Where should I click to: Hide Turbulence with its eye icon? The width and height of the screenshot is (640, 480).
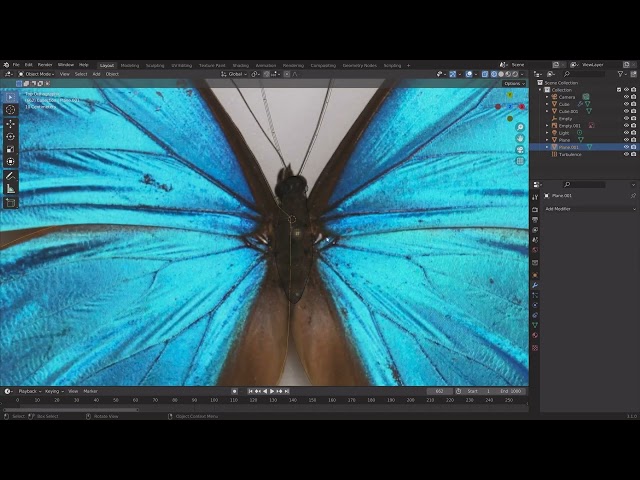pos(627,154)
